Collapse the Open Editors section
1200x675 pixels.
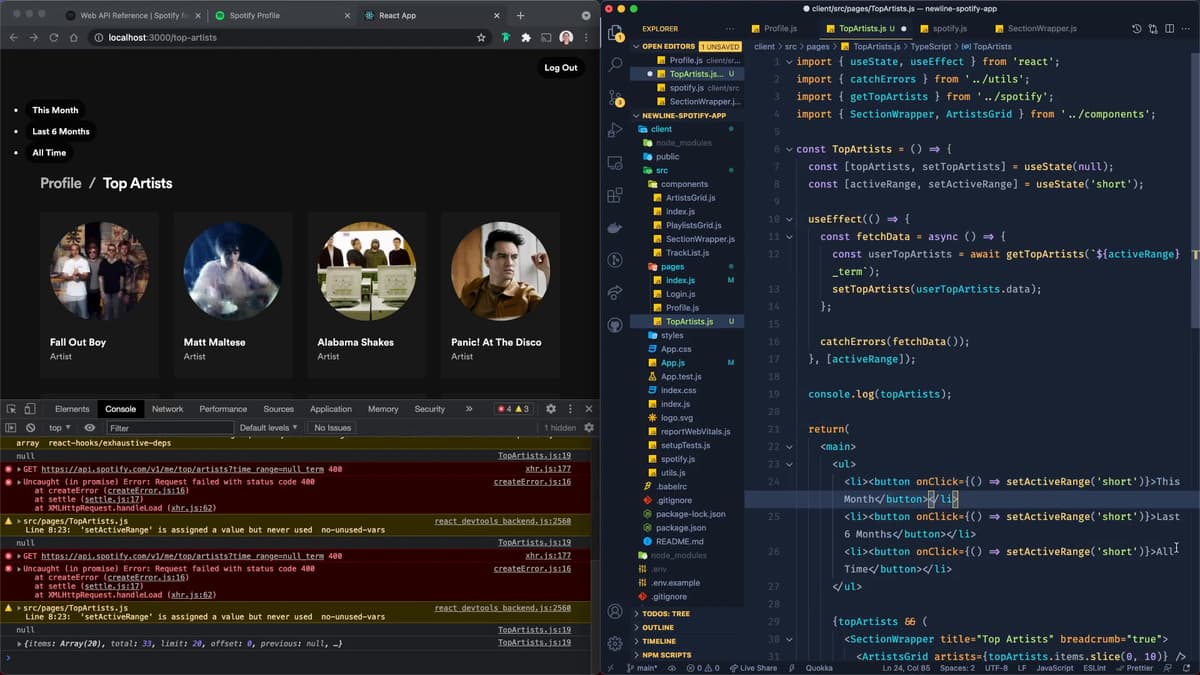686,47
